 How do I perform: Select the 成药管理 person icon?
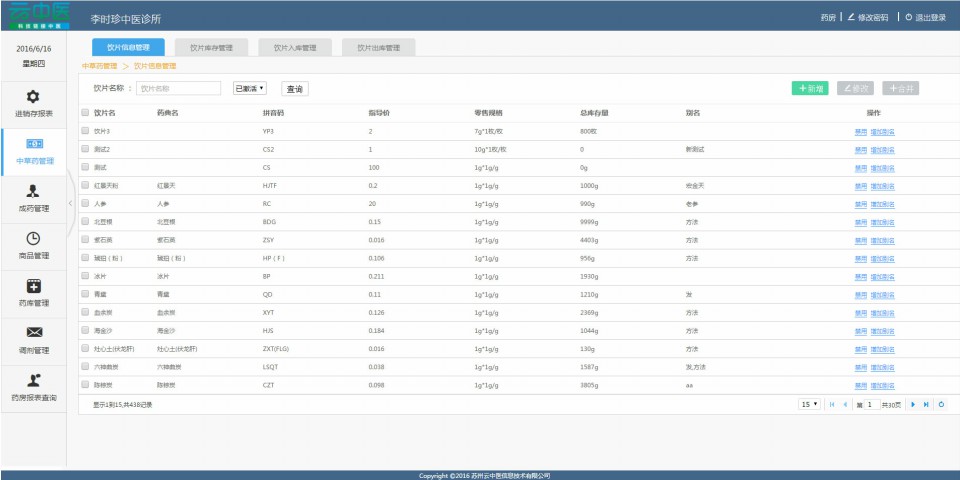(x=33, y=191)
